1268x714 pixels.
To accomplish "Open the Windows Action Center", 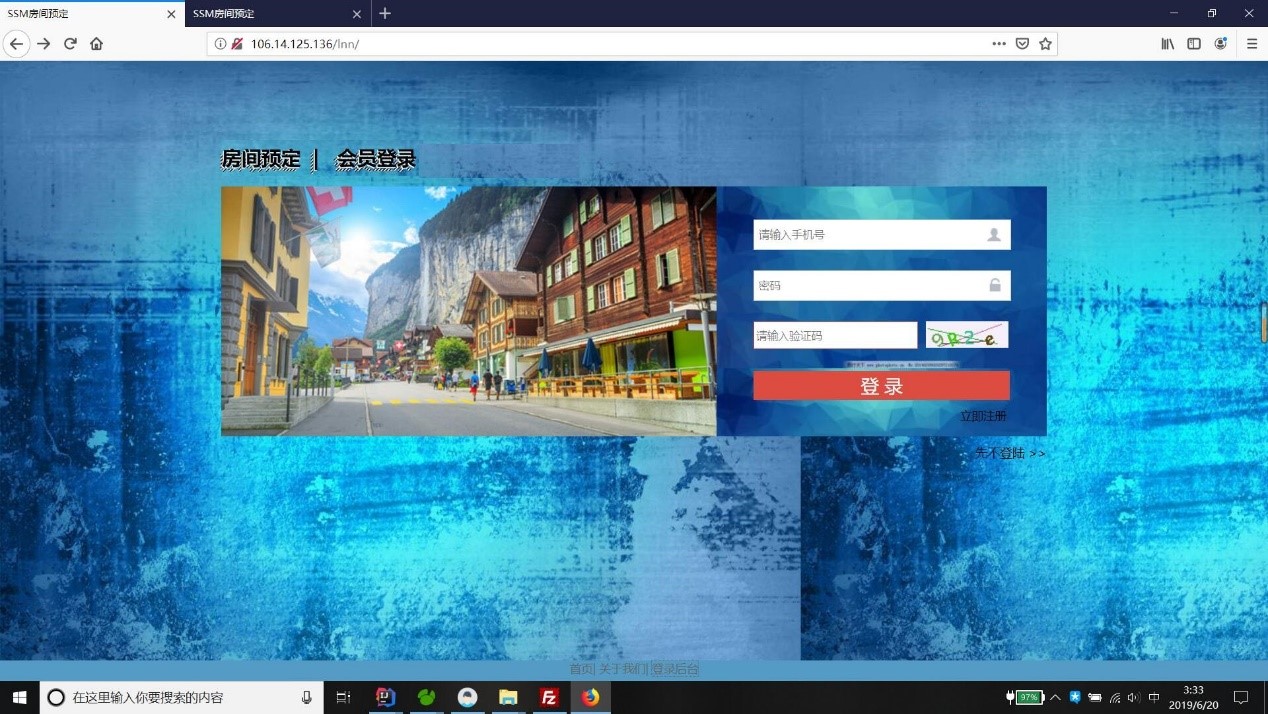I will (x=1240, y=697).
